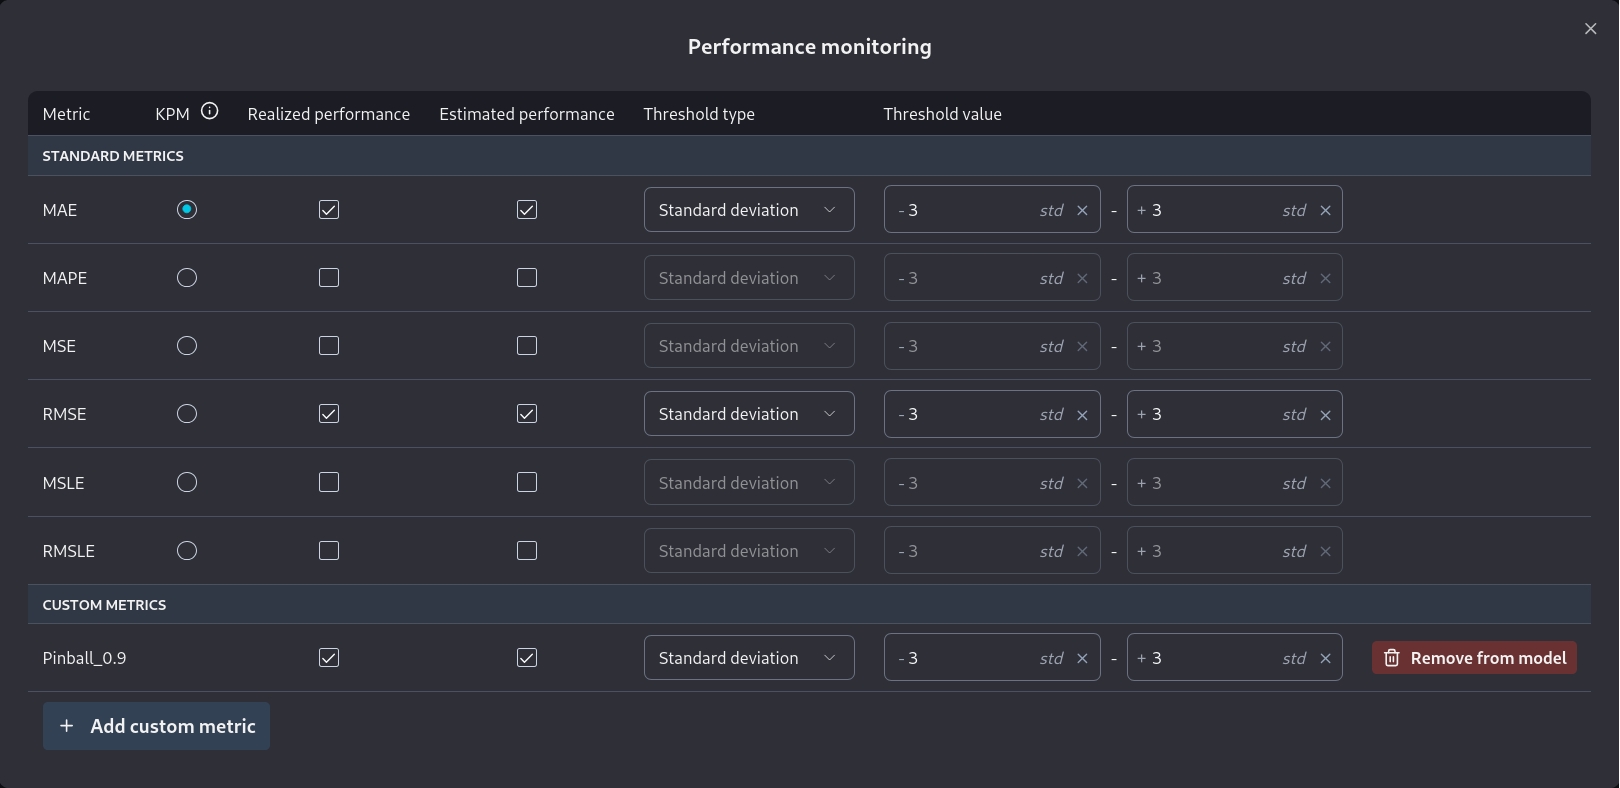Click the Add custom metric button
This screenshot has height=788, width=1620.
pos(156,726)
